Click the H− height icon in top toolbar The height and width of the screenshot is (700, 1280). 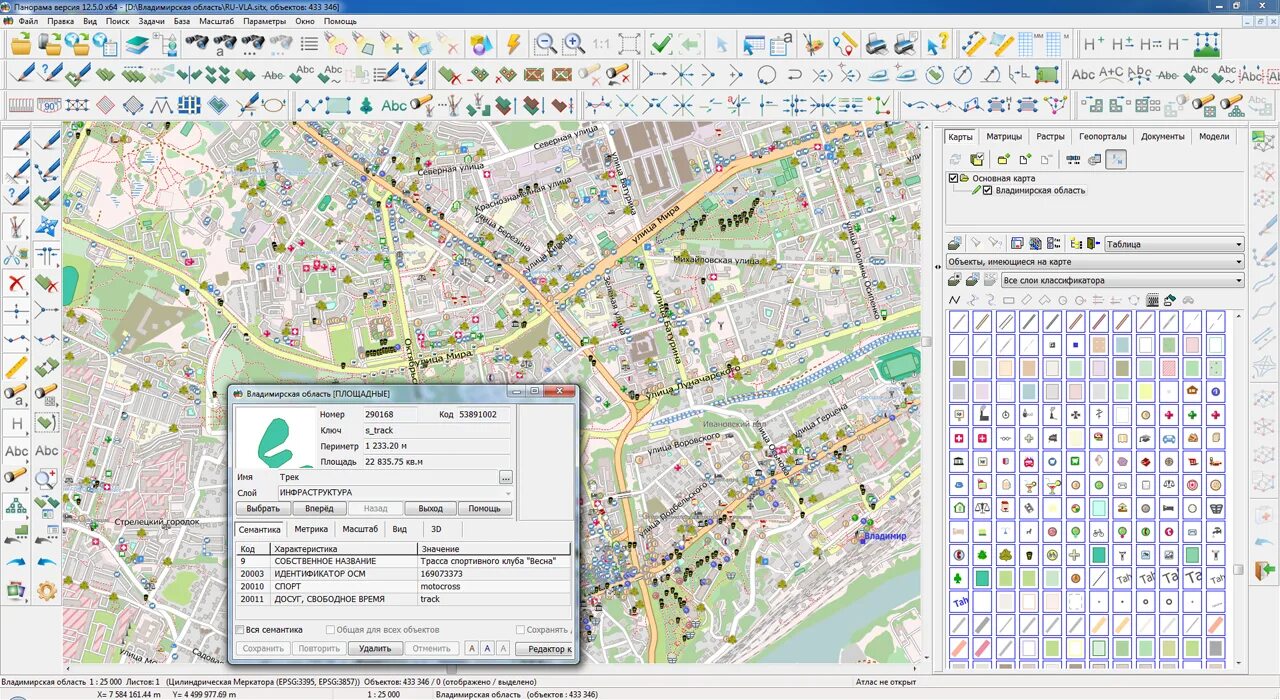pos(1178,44)
